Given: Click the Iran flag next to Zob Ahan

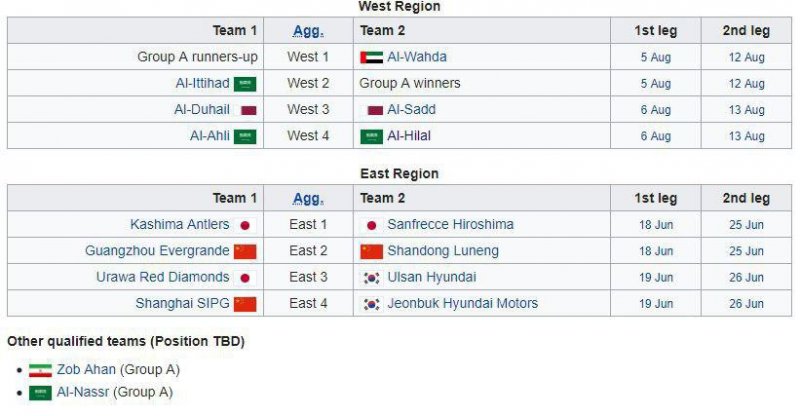Looking at the screenshot, I should (40, 370).
